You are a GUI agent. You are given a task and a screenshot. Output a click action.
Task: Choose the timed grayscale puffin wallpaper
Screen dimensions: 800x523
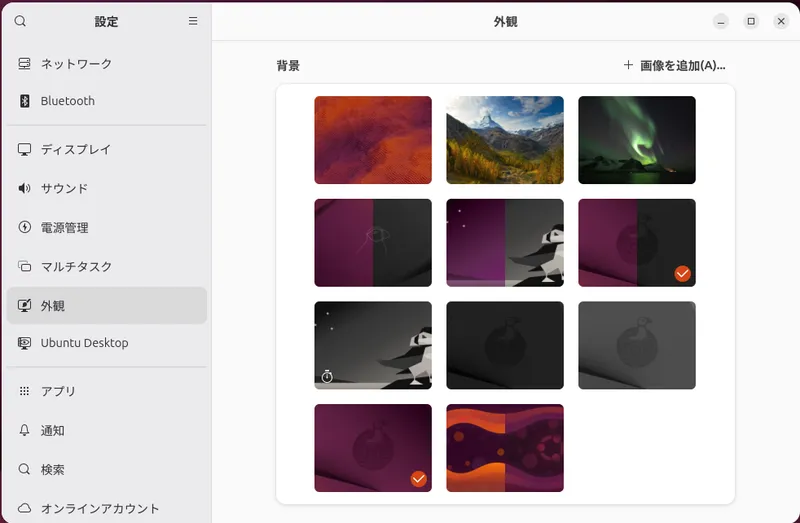click(x=373, y=345)
